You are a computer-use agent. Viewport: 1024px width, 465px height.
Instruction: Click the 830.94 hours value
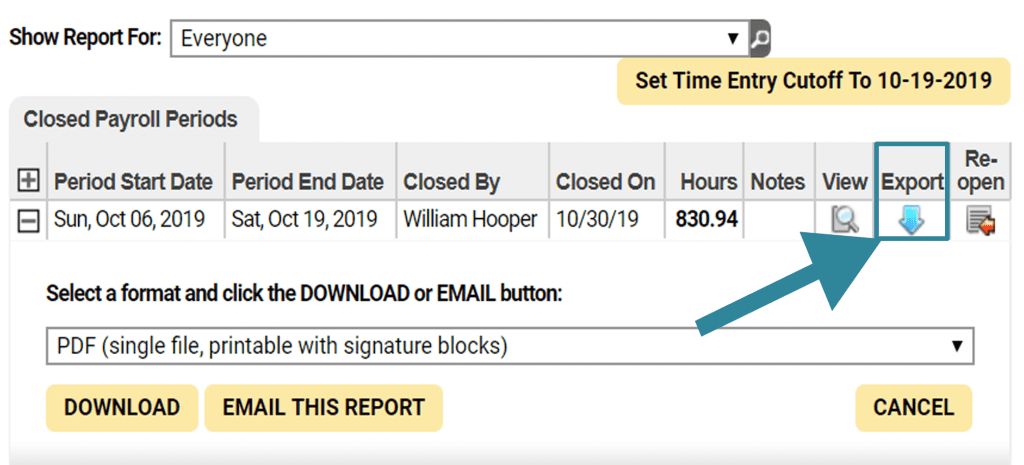[x=707, y=220]
